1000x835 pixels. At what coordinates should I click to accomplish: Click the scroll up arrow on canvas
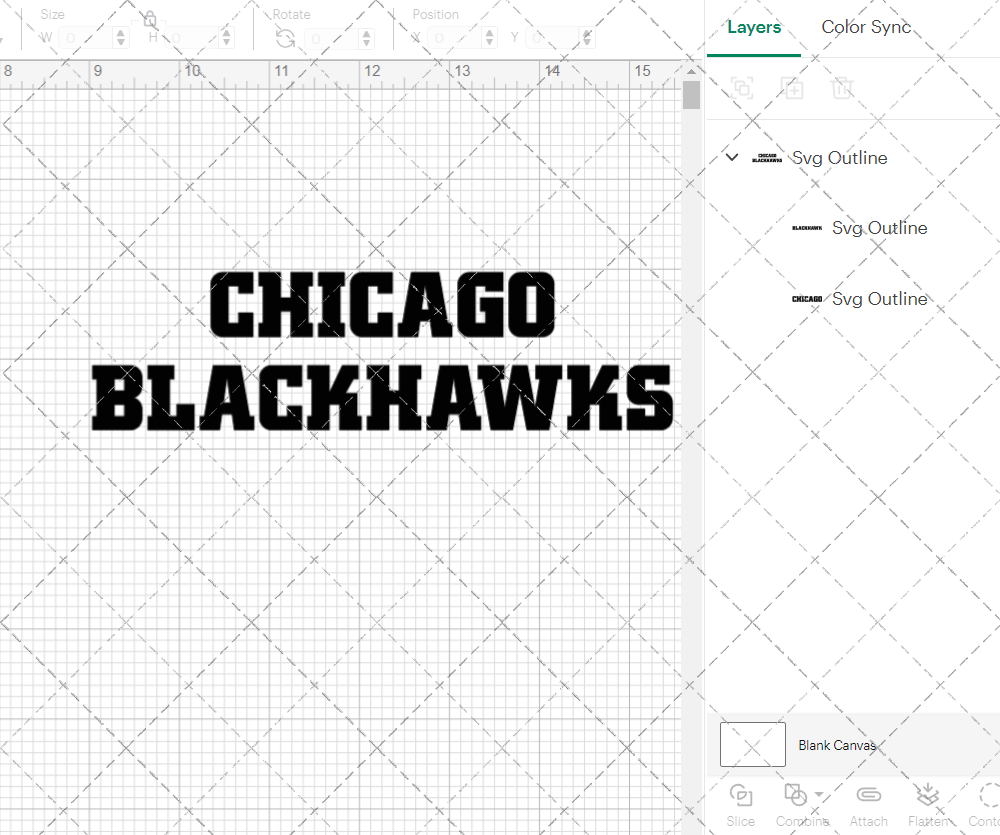click(x=691, y=71)
